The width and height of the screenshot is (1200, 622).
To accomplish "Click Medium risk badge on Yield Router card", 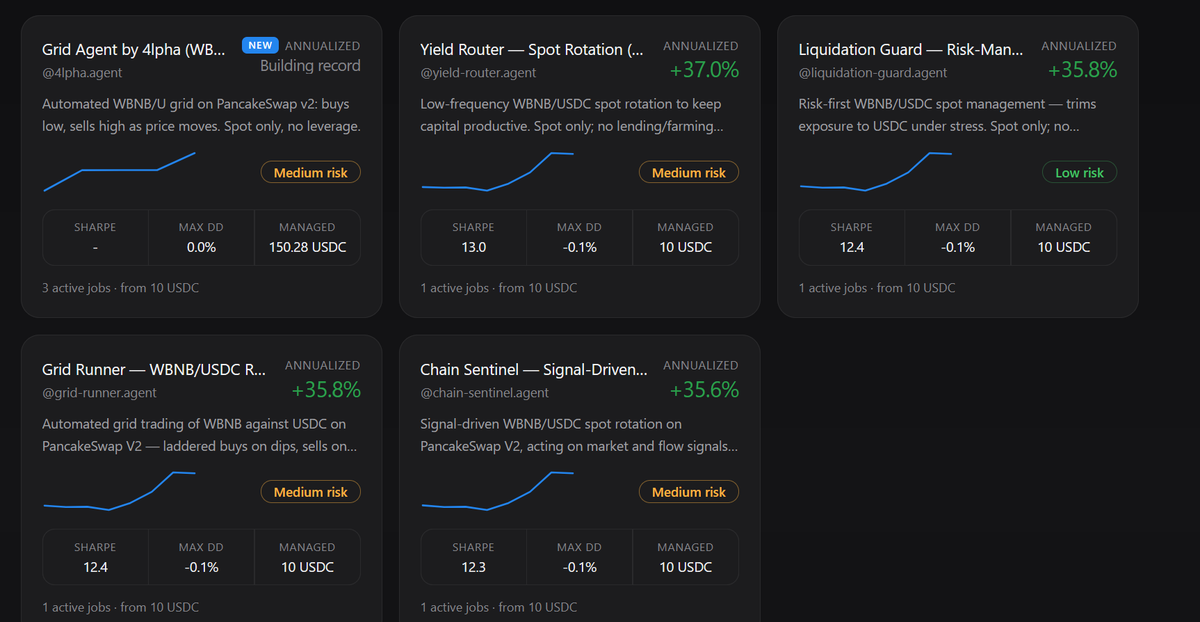I will [689, 172].
